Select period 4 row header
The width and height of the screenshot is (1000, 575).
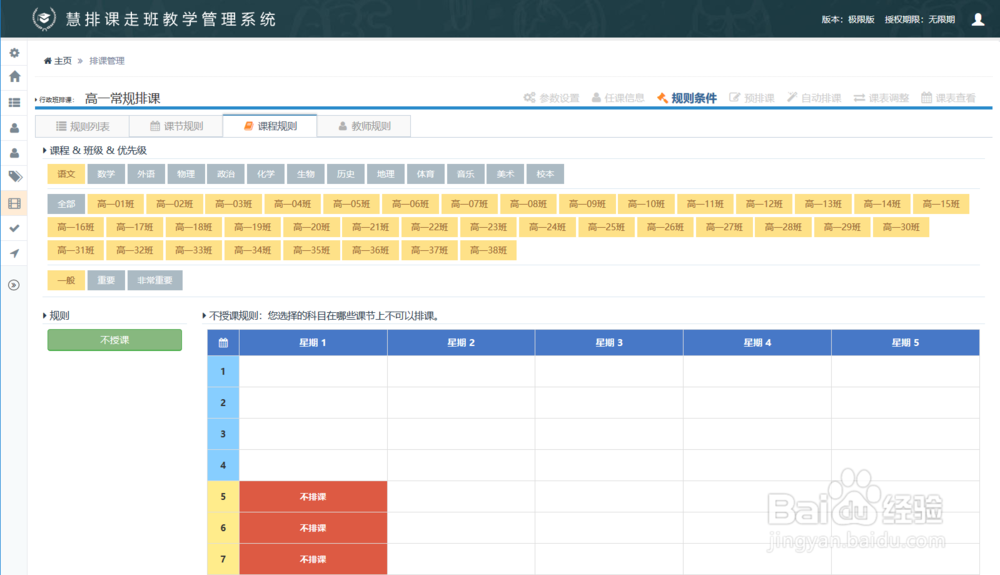point(223,465)
